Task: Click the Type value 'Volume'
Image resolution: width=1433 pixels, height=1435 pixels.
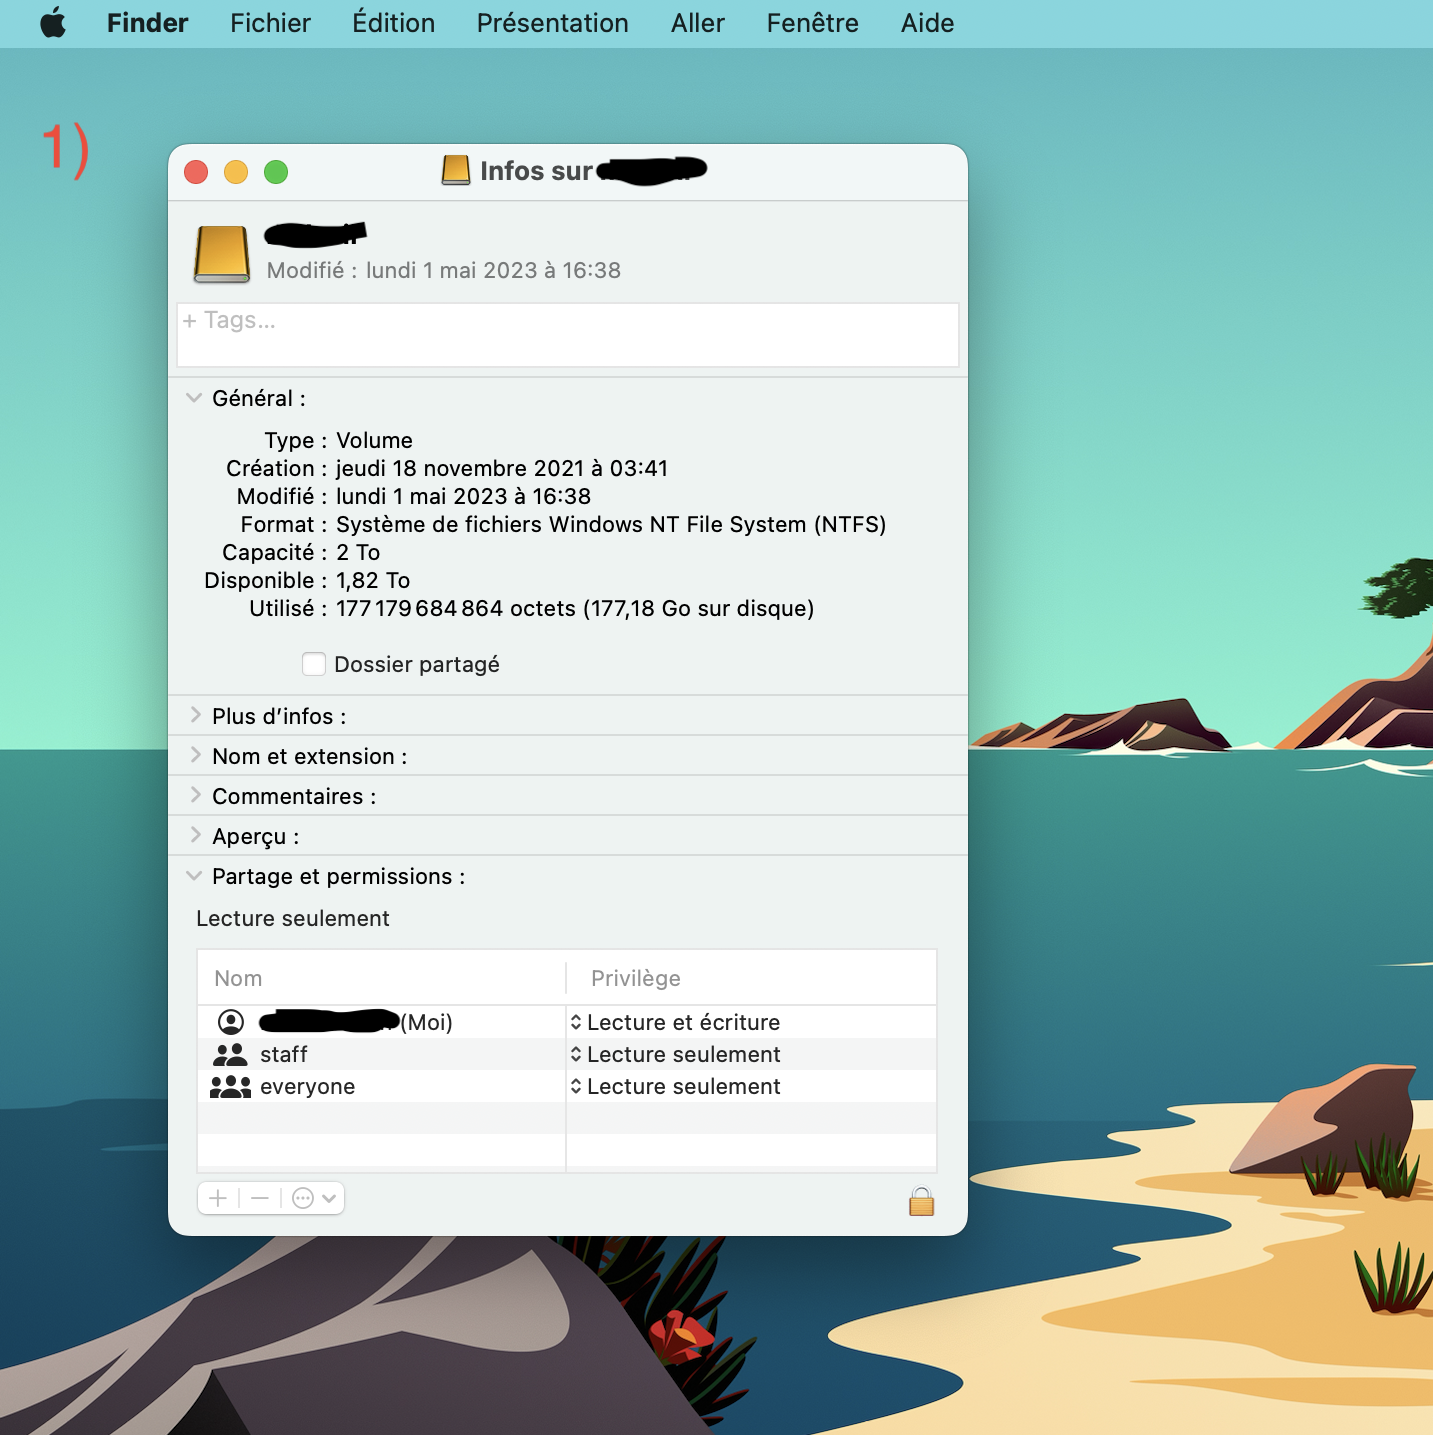Action: [374, 440]
